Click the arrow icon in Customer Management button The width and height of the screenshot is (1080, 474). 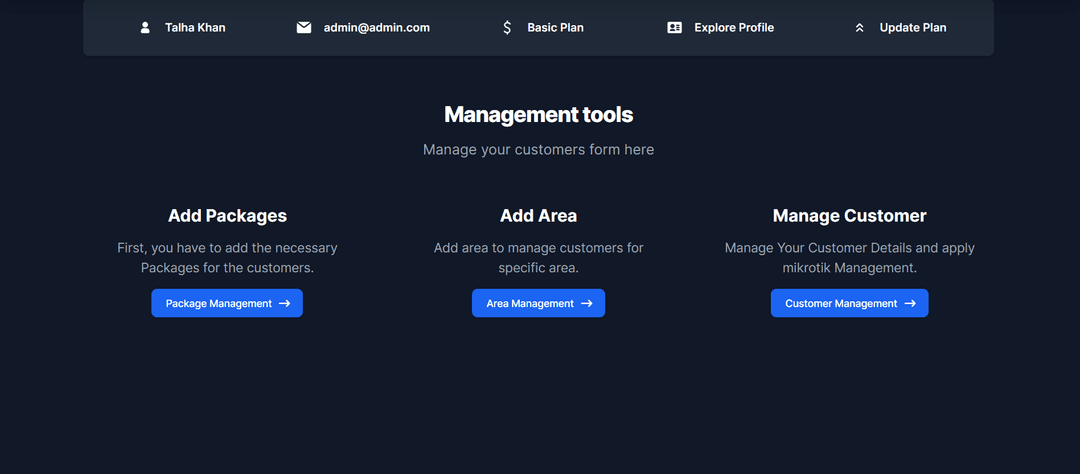(910, 303)
